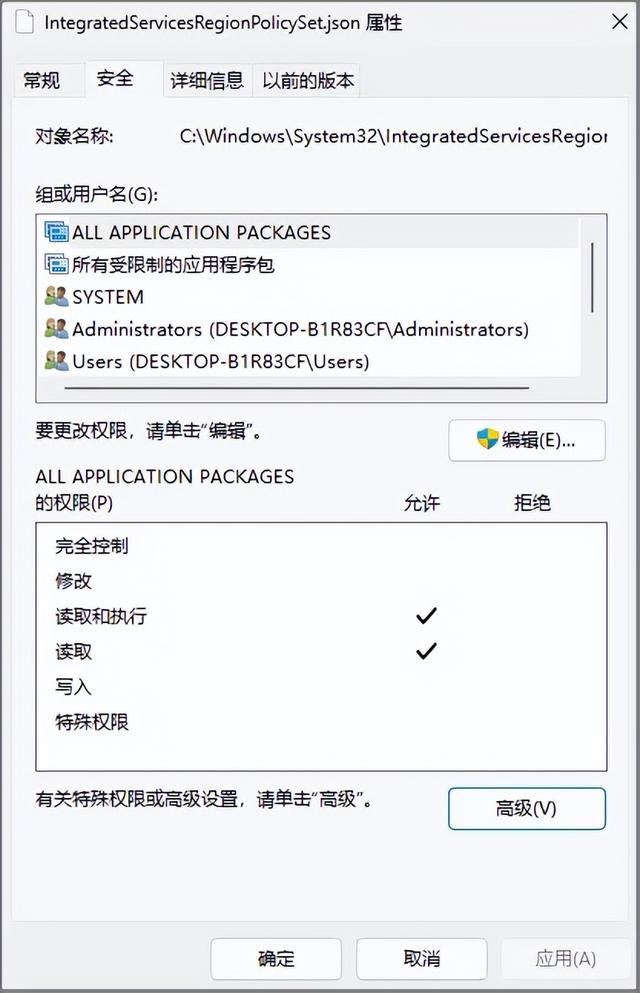Click the shield icon on 编辑 button
640x993 pixels.
[487, 439]
